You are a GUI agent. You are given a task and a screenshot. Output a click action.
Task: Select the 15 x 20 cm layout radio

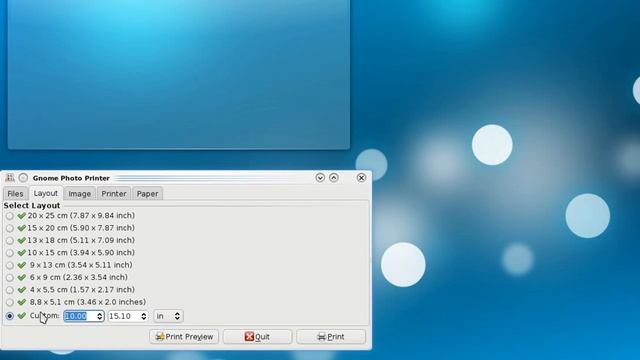(10, 228)
